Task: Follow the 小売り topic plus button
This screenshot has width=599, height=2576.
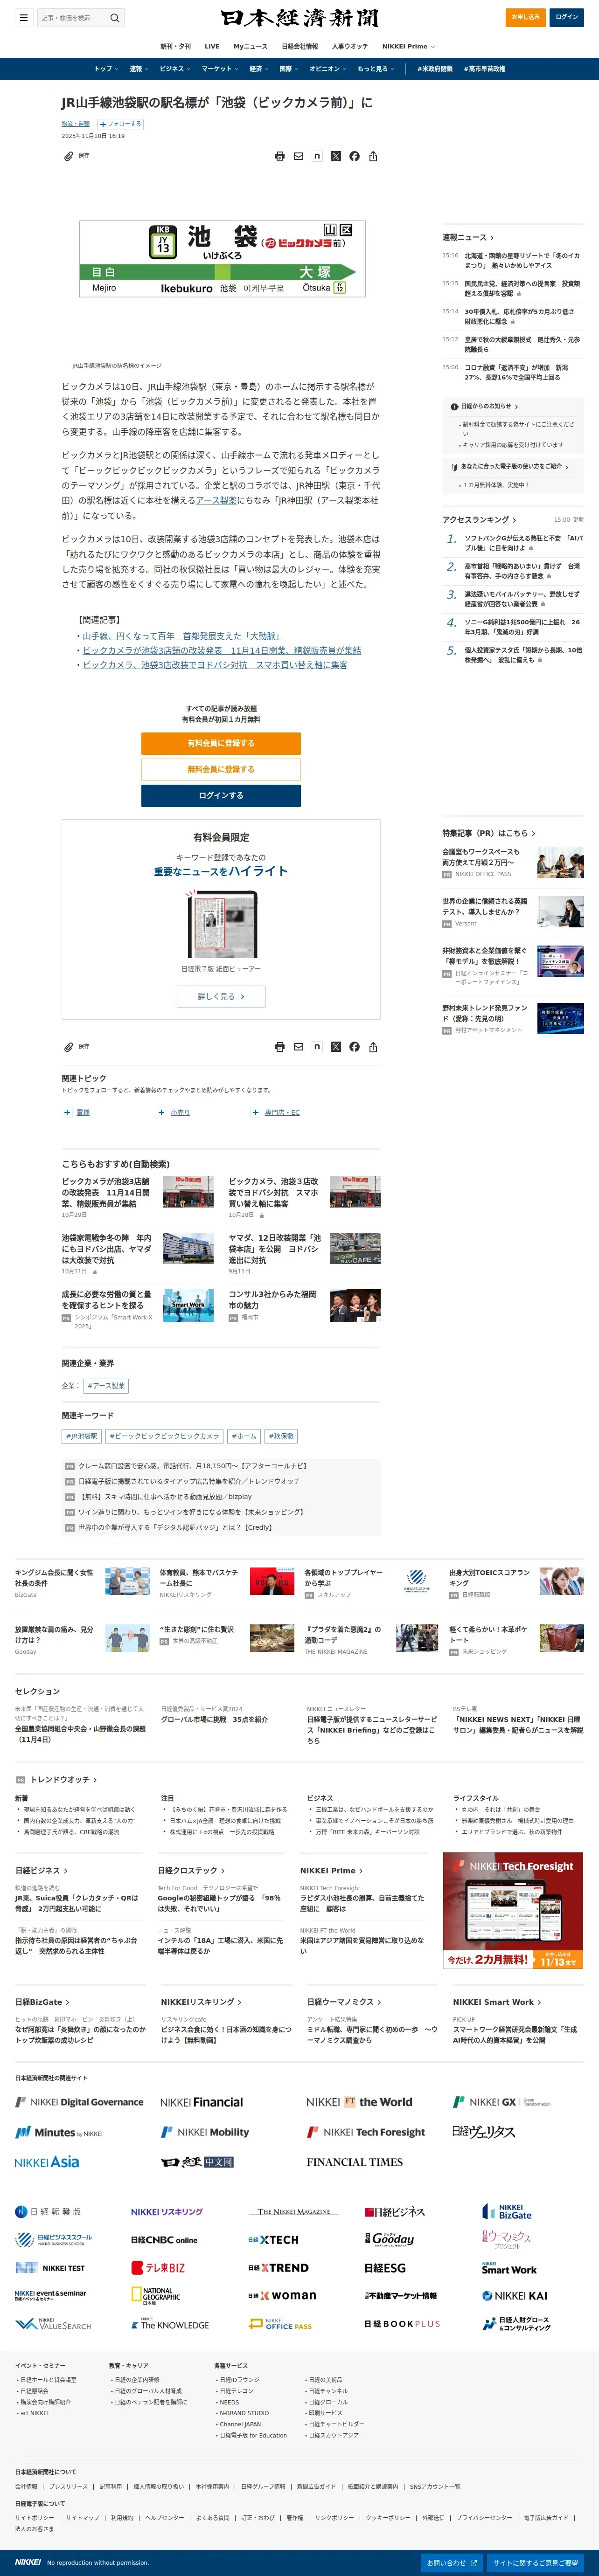Action: point(161,1112)
